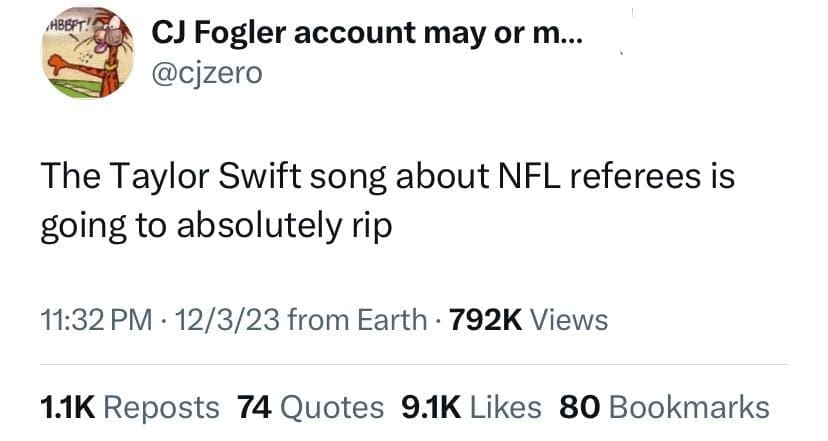828x441 pixels.
Task: Click the "74" quote count number
Action: [x=255, y=407]
